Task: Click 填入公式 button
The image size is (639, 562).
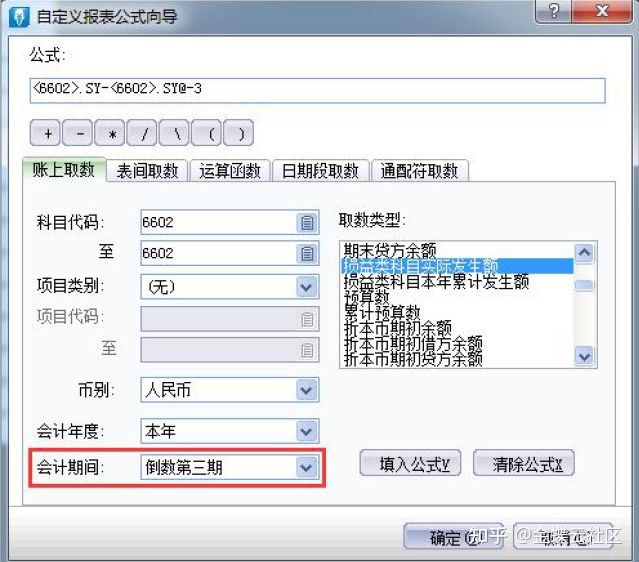Action: click(410, 463)
